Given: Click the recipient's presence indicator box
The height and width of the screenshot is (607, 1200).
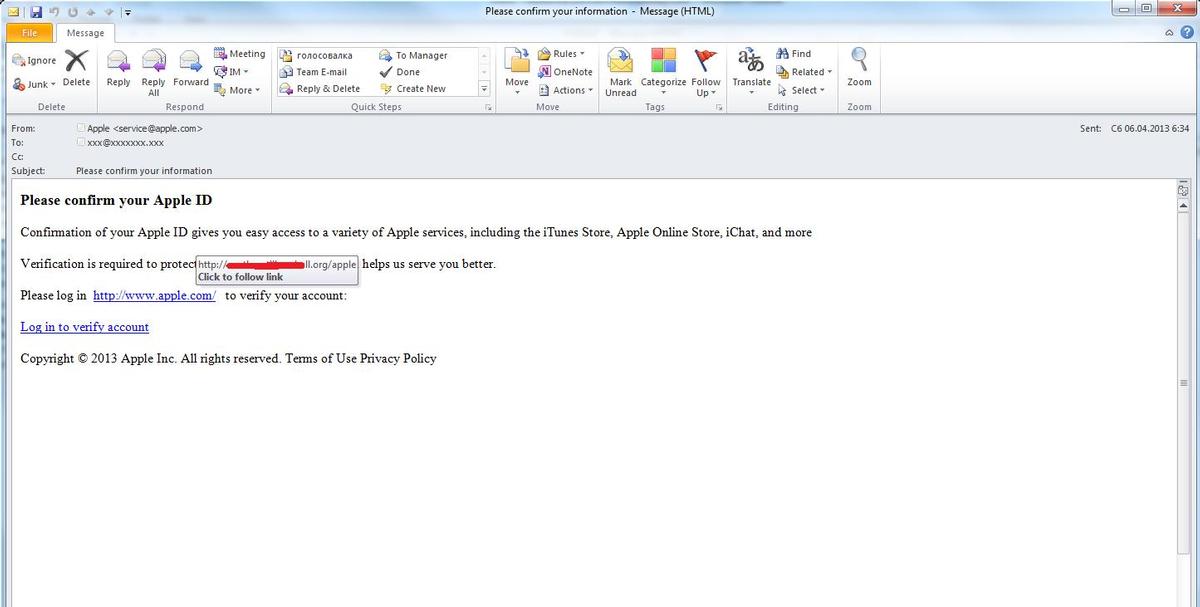Looking at the screenshot, I should point(81,143).
